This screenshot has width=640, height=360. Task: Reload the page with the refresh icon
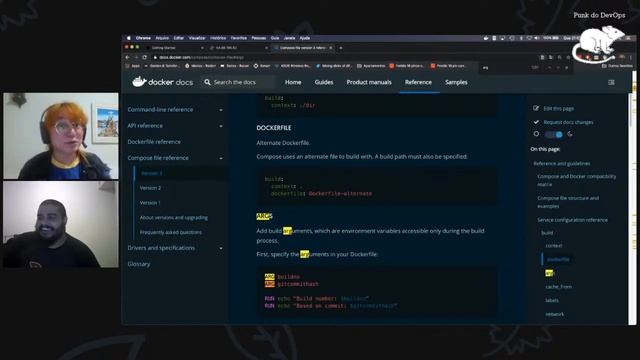[144, 57]
